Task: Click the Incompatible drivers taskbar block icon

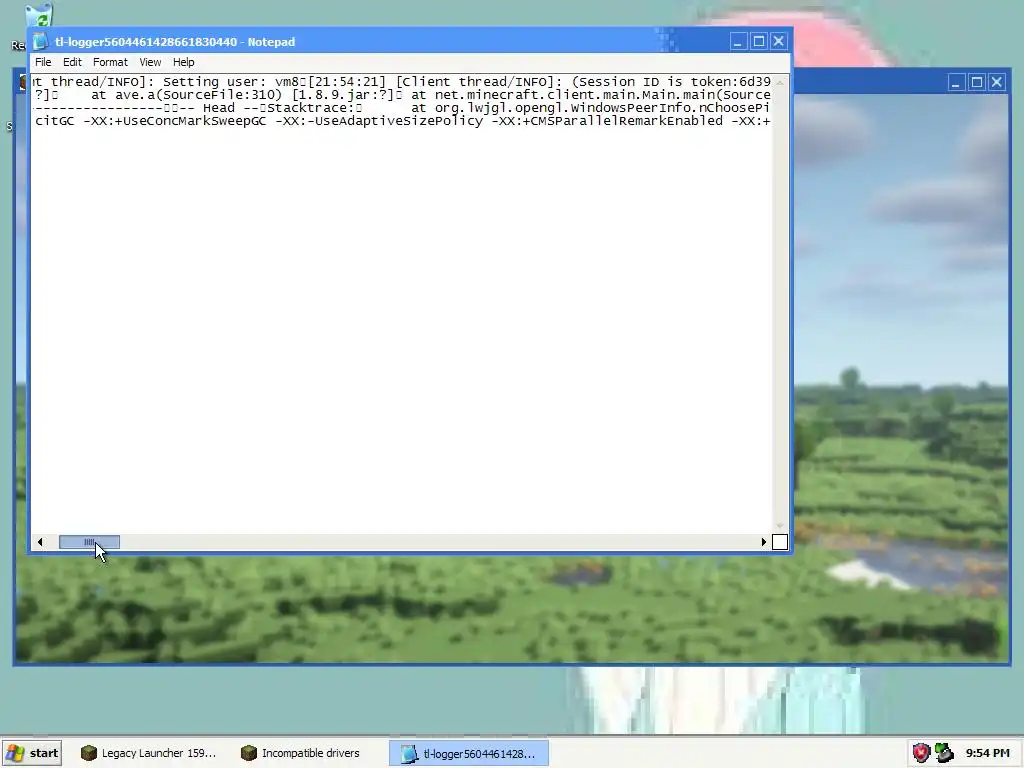Action: pos(249,753)
